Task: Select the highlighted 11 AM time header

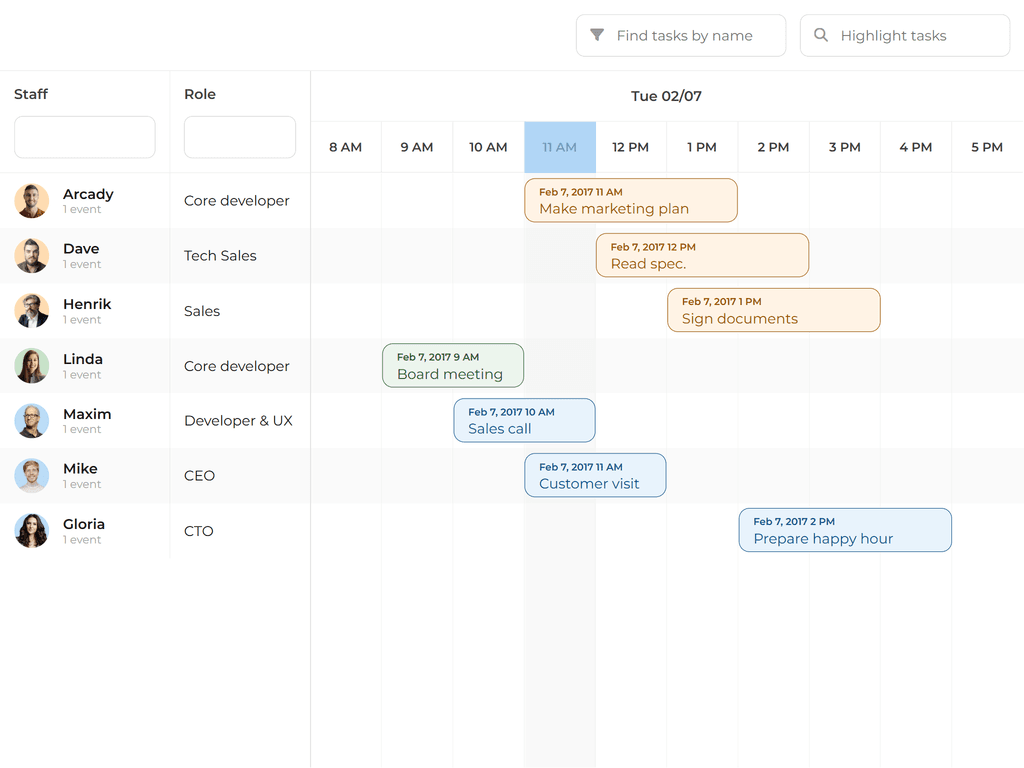Action: pos(560,147)
